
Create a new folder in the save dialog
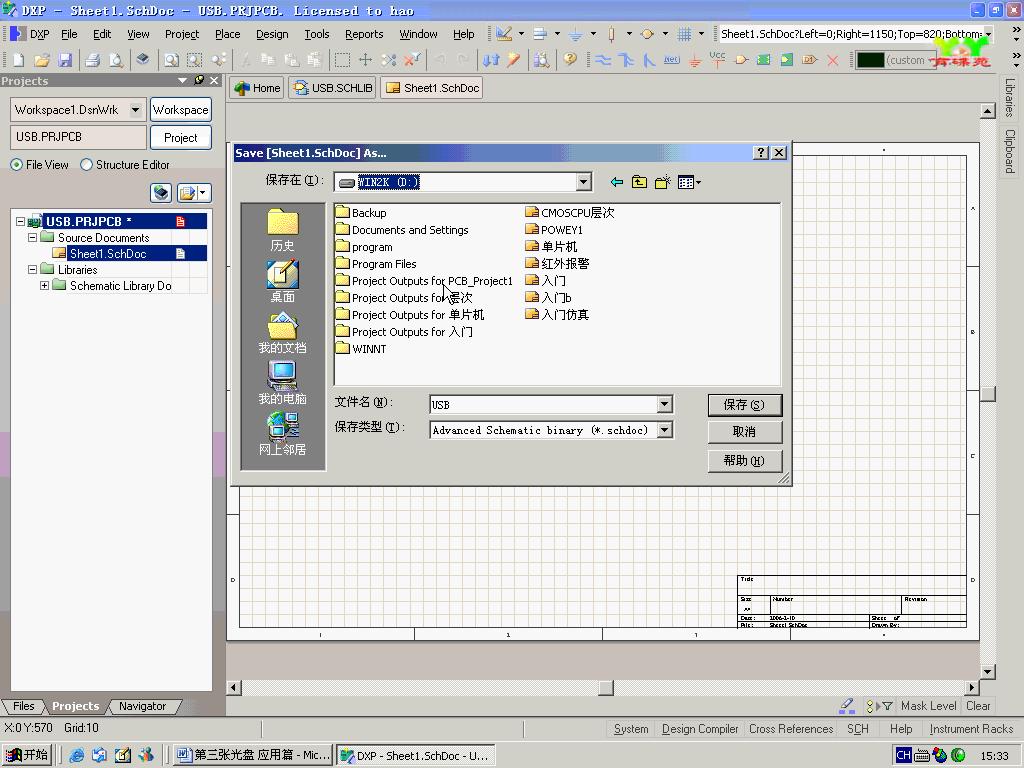662,182
